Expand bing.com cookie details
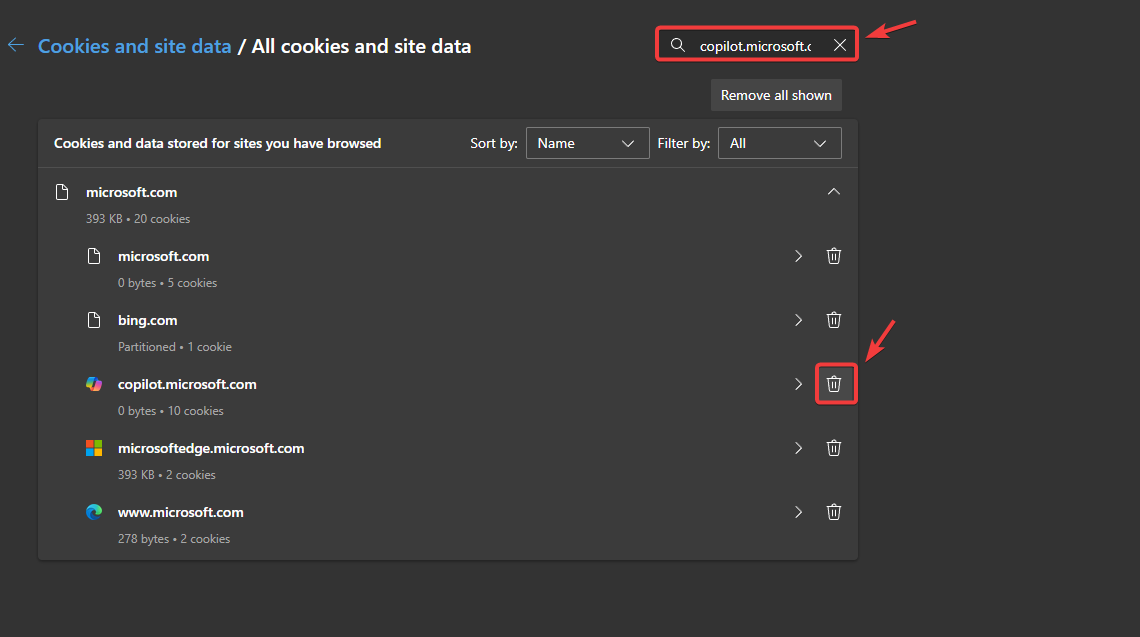 [x=798, y=320]
